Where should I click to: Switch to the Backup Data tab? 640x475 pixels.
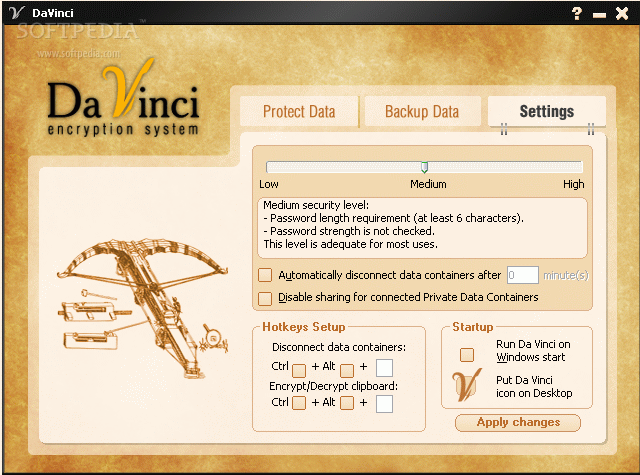click(422, 111)
